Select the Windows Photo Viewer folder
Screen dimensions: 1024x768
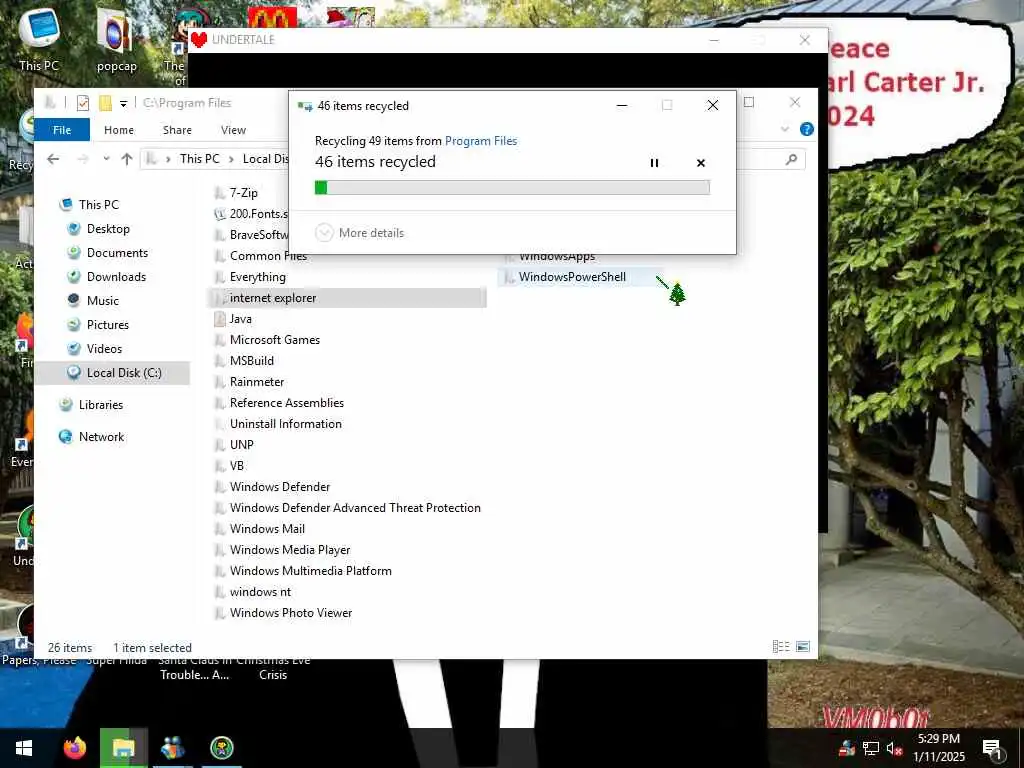coord(291,613)
